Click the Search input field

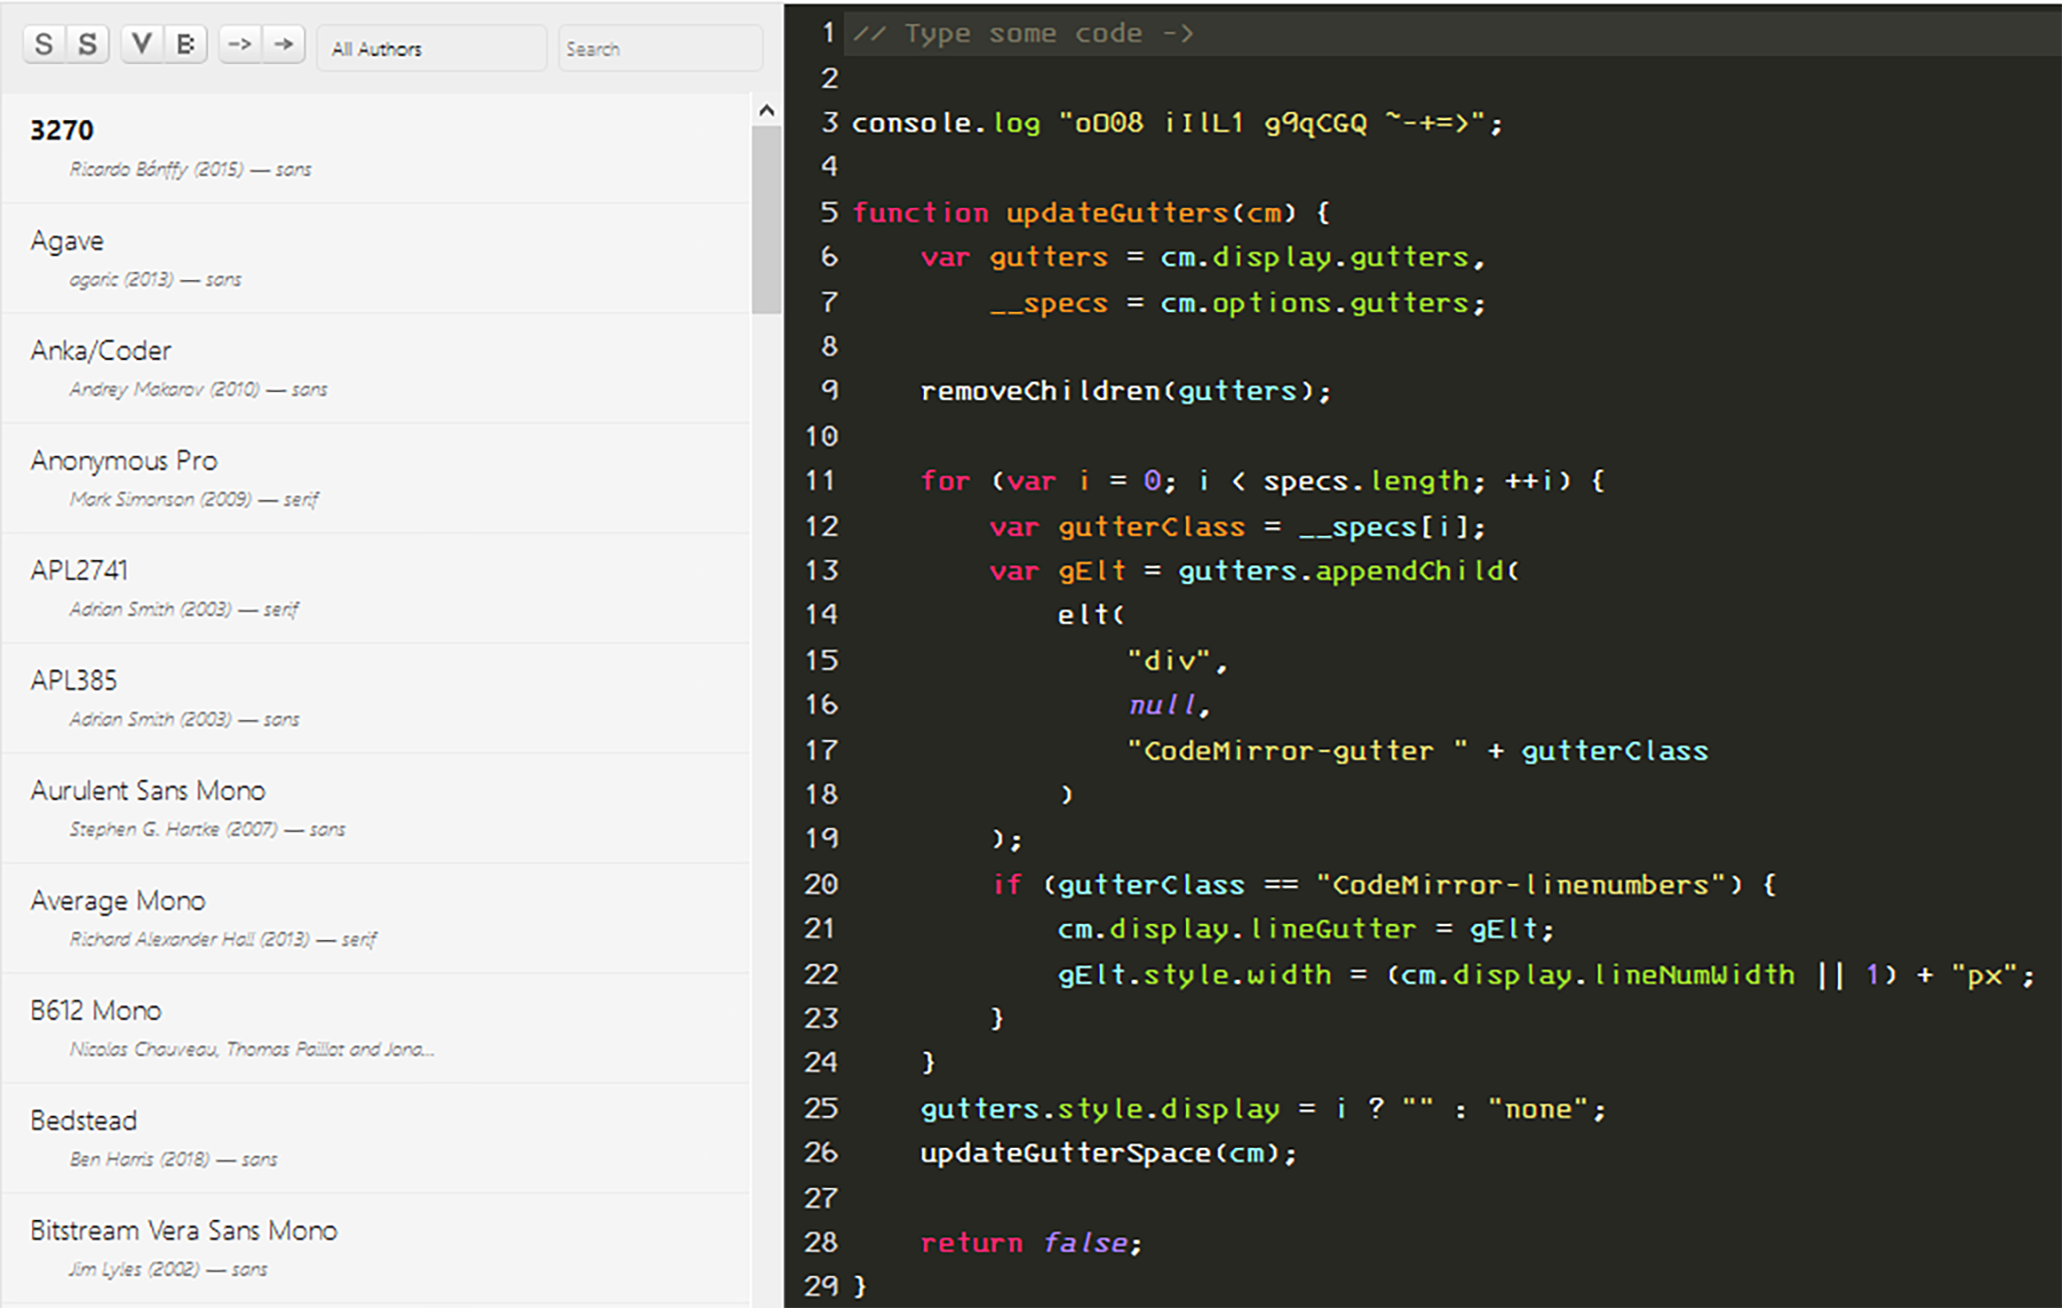(660, 49)
